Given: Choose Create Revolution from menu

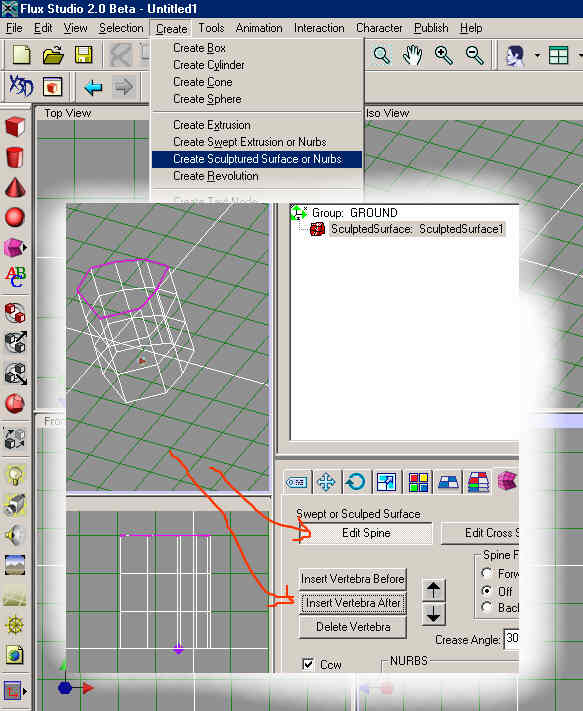Looking at the screenshot, I should (257, 176).
